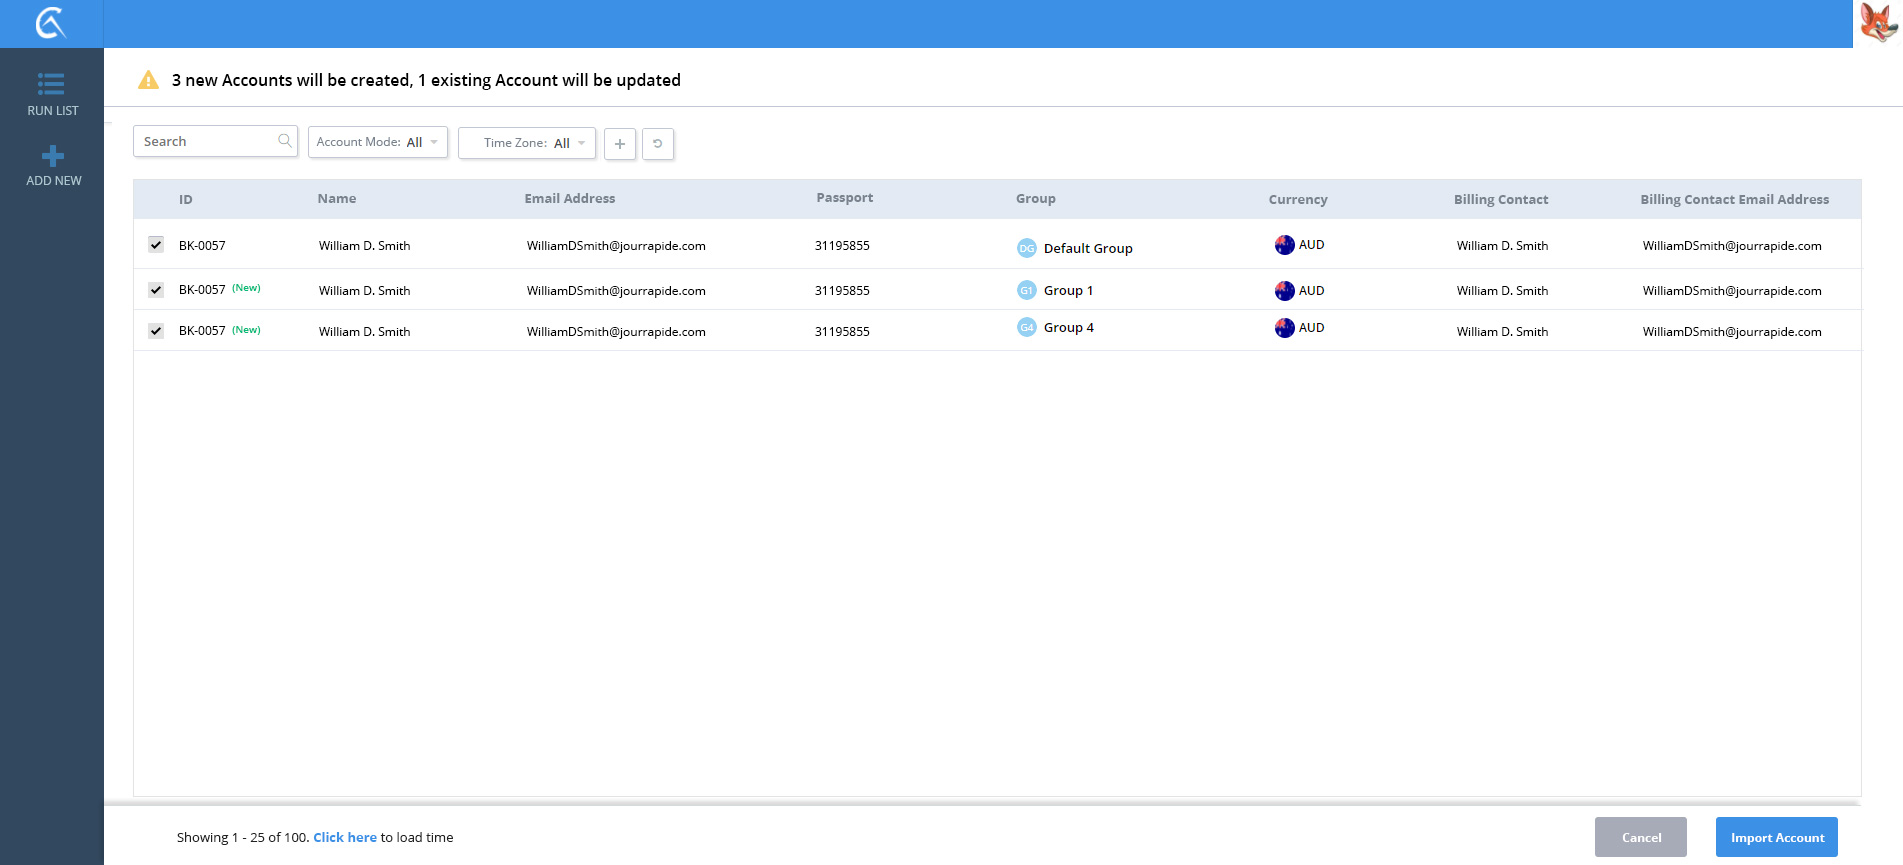1903x865 pixels.
Task: Click the search magnifier icon
Action: (x=285, y=141)
